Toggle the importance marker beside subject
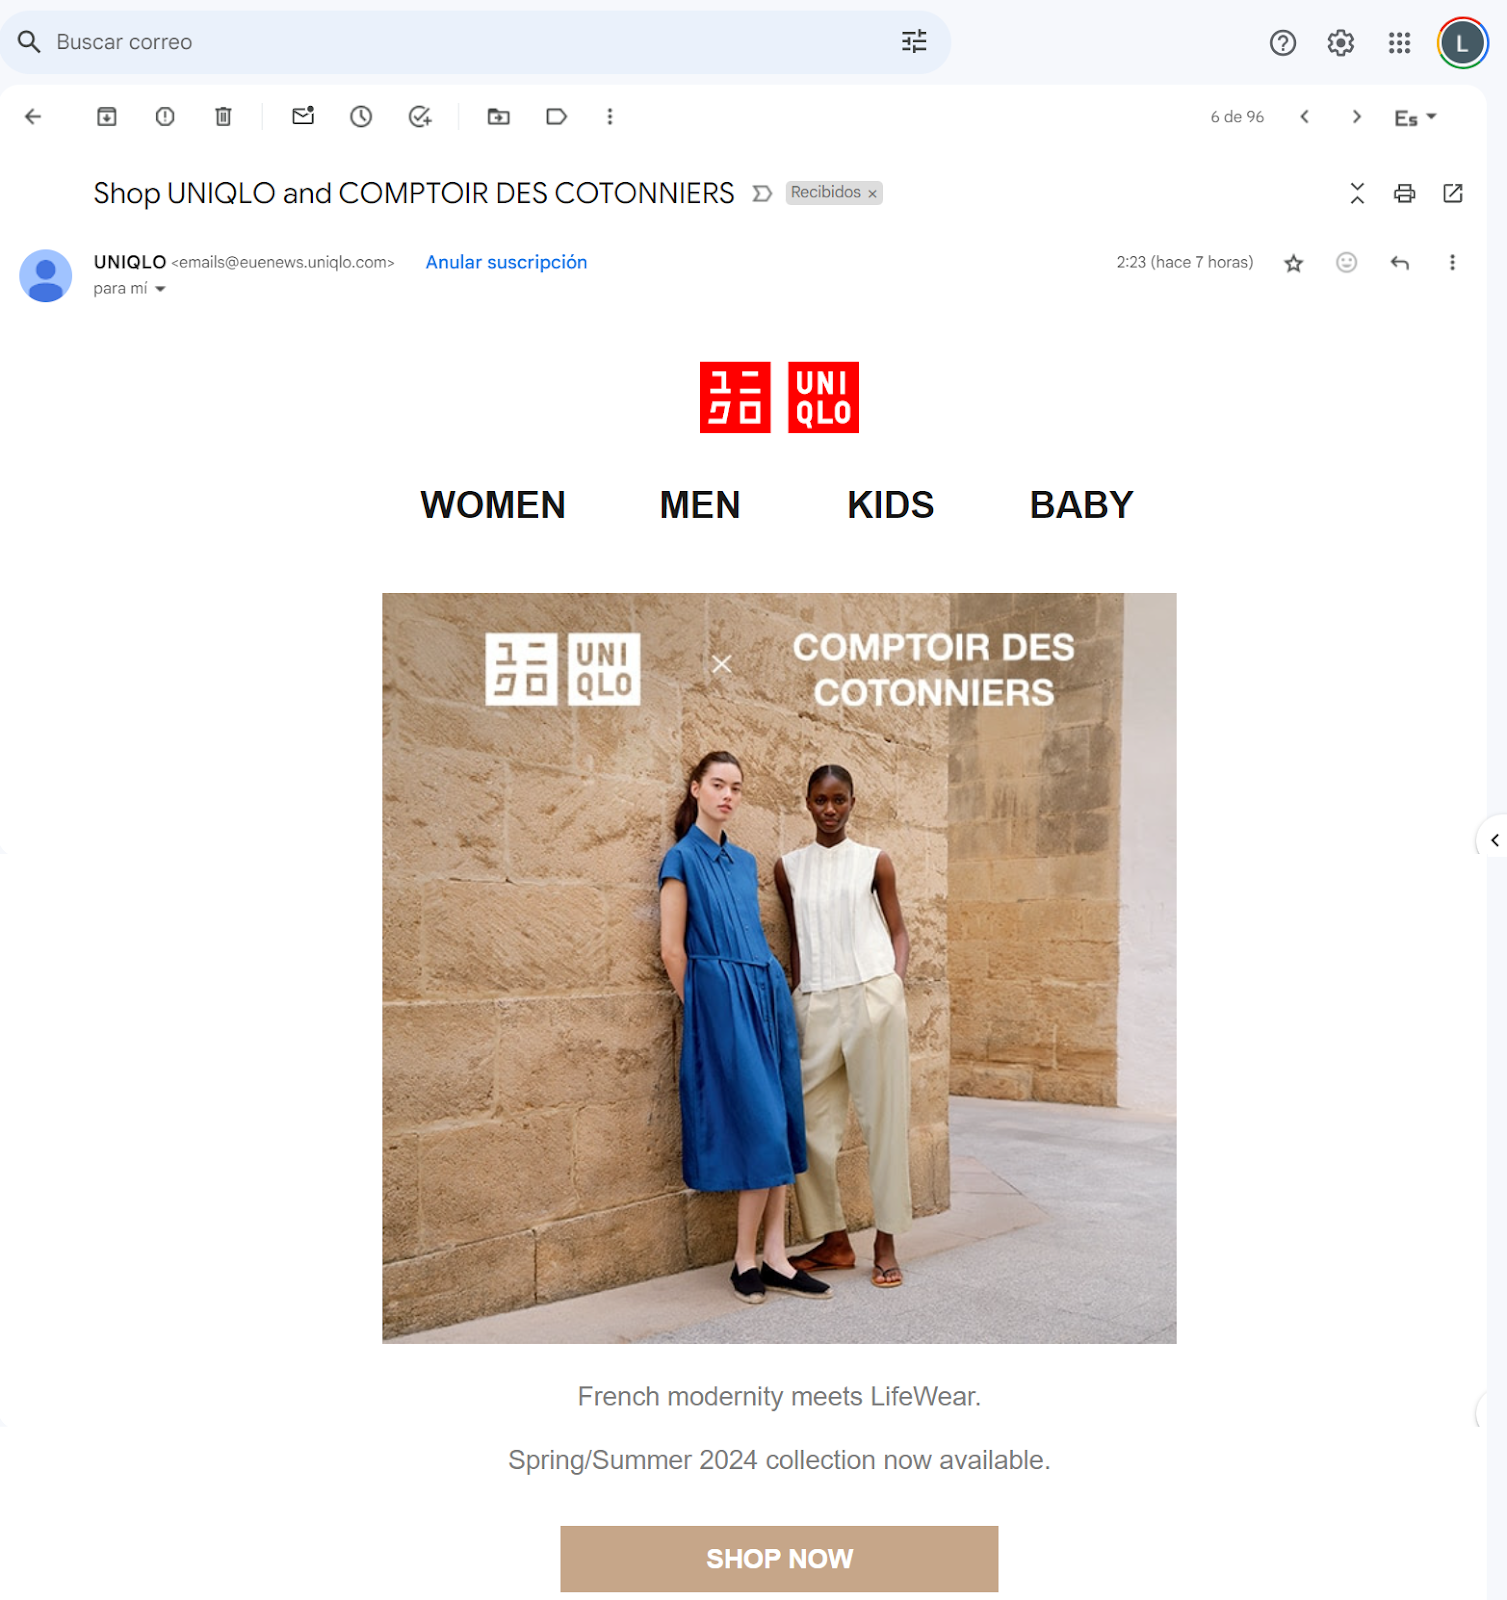The width and height of the screenshot is (1507, 1600). (x=762, y=193)
